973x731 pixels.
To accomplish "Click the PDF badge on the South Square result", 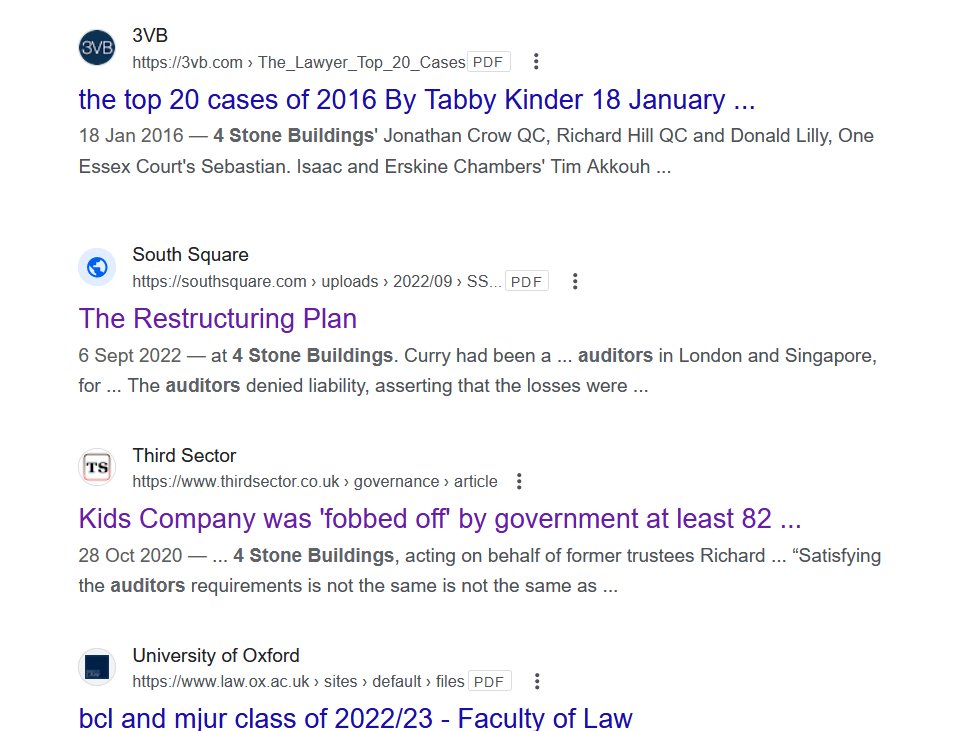I will point(527,281).
